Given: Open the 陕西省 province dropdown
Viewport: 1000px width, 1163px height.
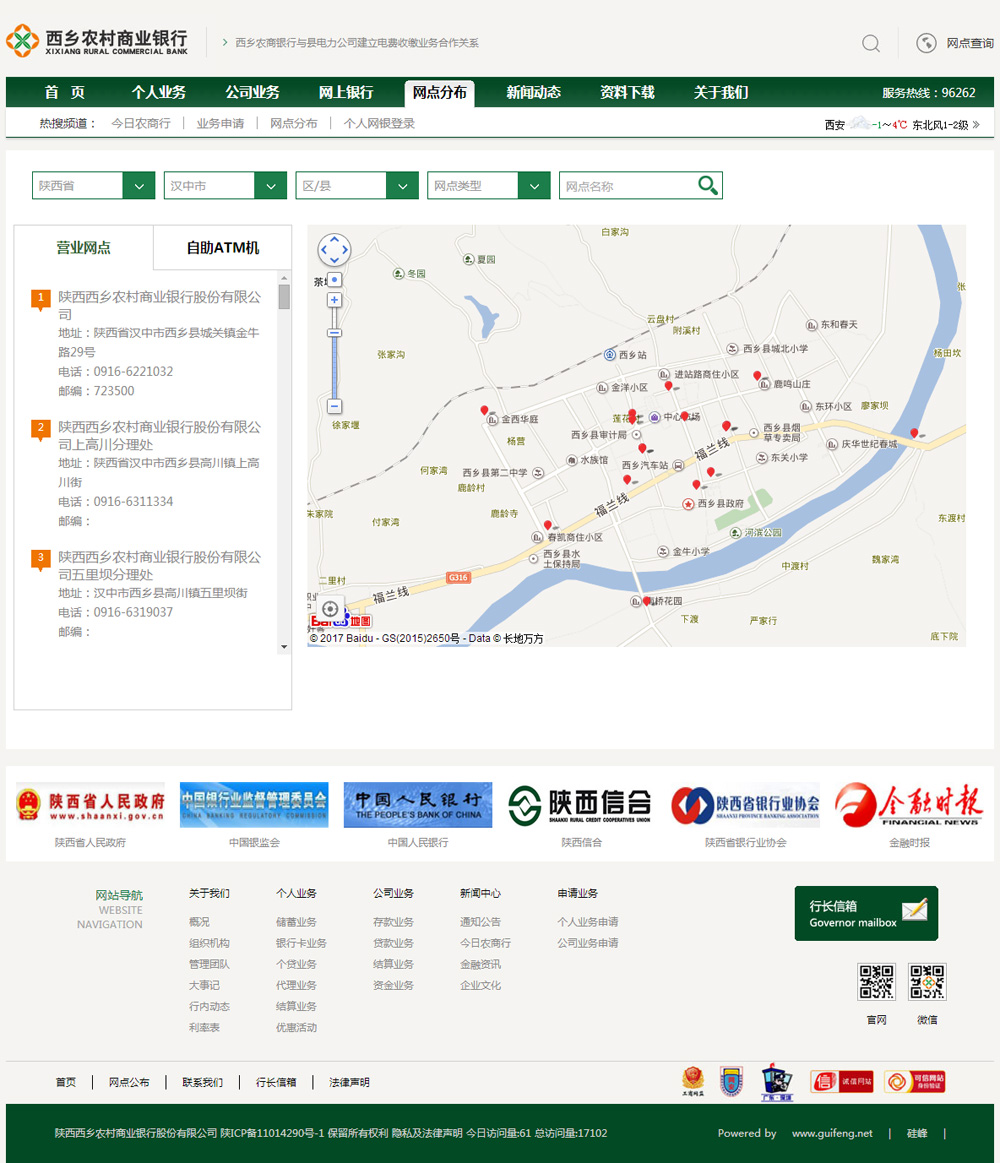Looking at the screenshot, I should 93,185.
